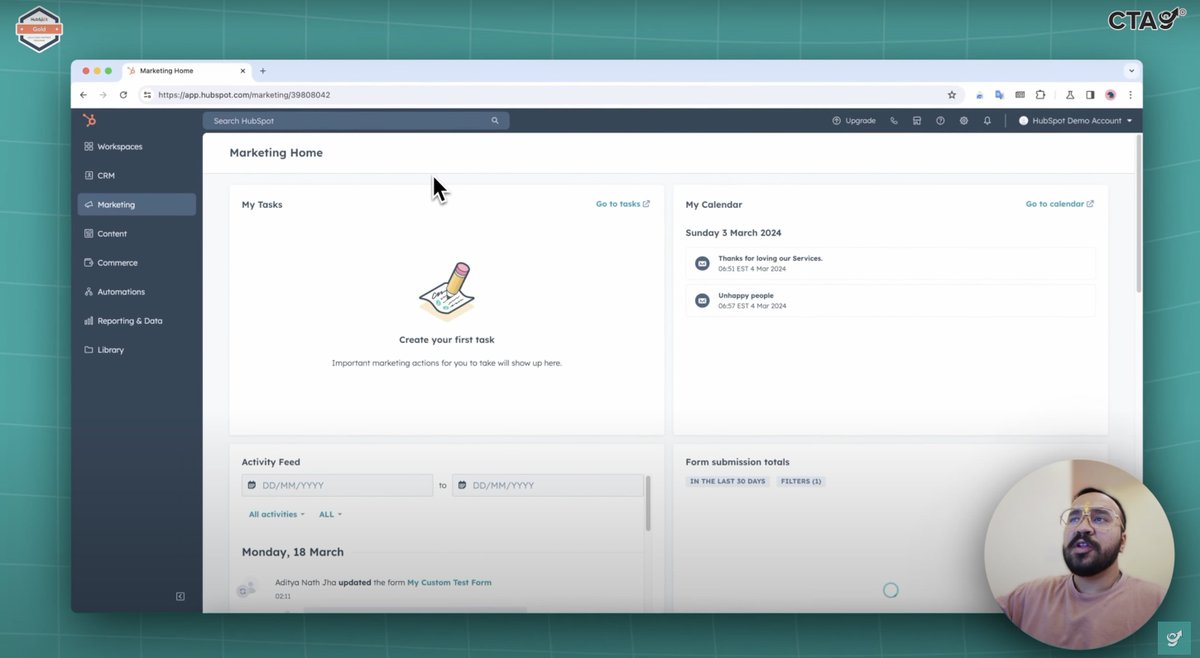1200x658 pixels.
Task: Reload the page
Action: point(123,95)
